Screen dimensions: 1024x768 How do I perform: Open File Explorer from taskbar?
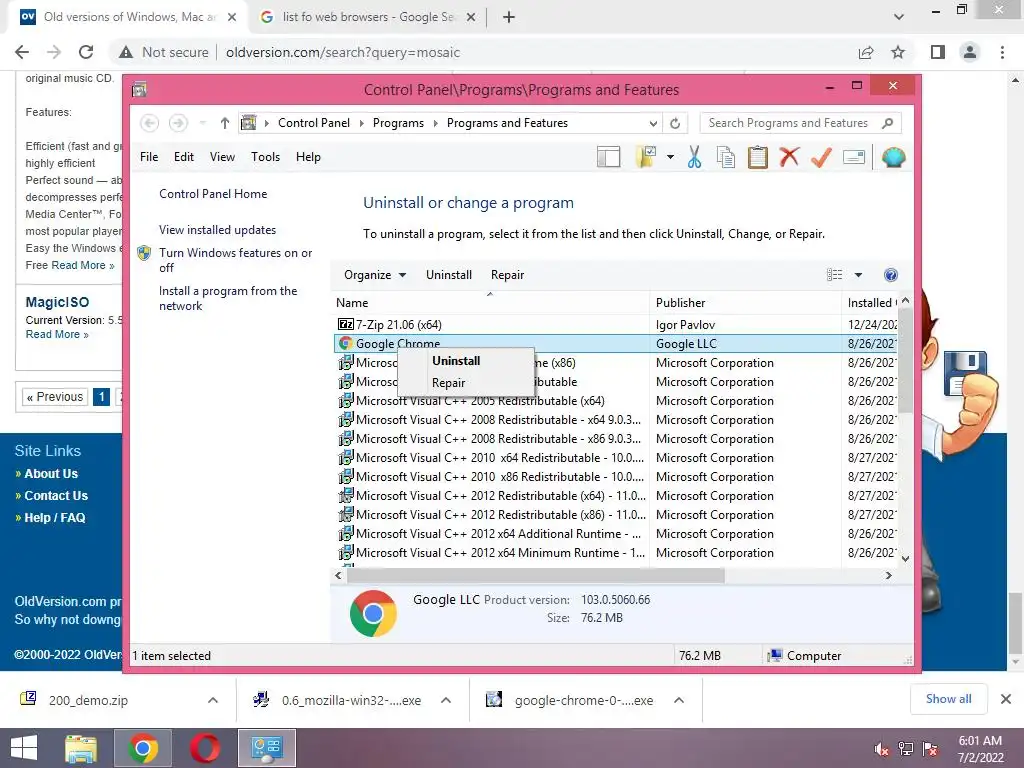coord(81,748)
